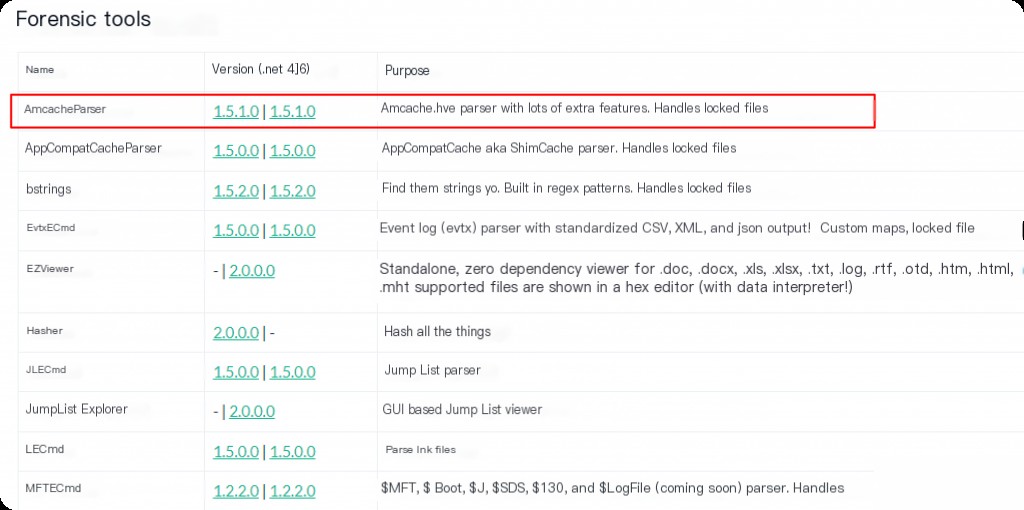The width and height of the screenshot is (1024, 510).
Task: Open EvtxECmd .net 6 version 1.5.0.0 link
Action: pos(293,231)
